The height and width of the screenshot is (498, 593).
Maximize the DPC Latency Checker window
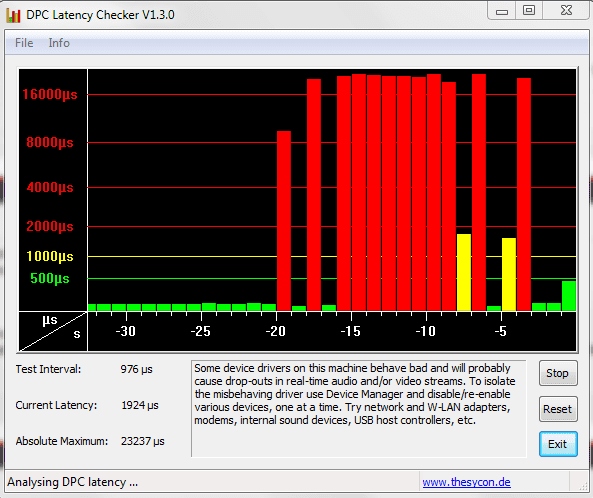[x=529, y=11]
